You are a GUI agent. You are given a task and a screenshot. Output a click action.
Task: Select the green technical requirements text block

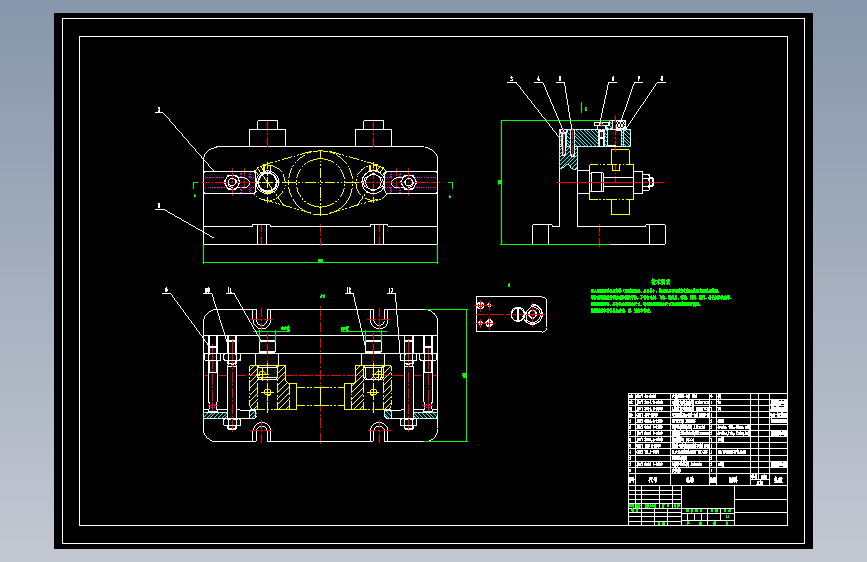(661, 297)
